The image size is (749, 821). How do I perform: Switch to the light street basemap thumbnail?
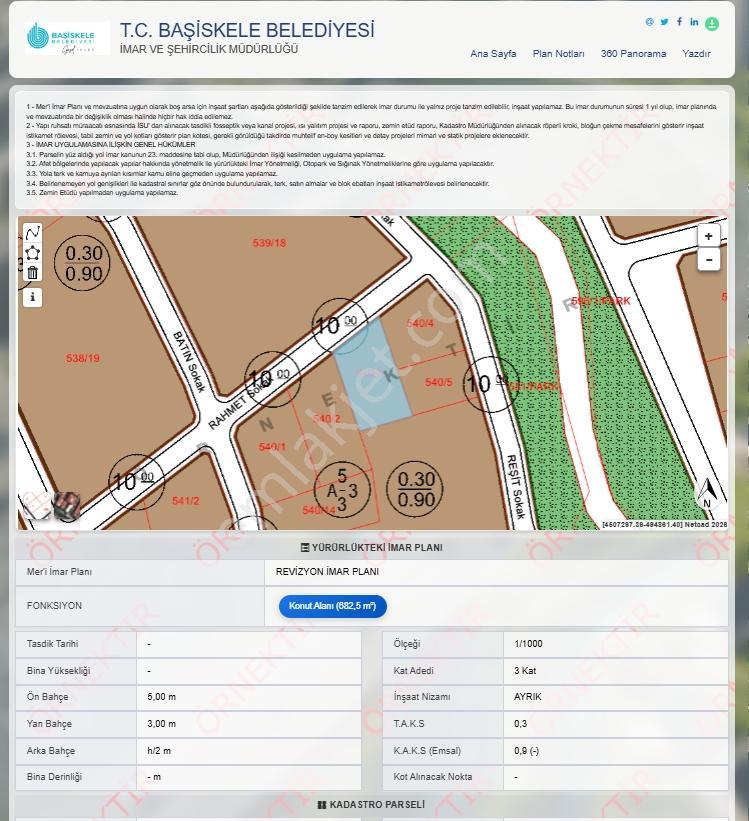pos(36,505)
